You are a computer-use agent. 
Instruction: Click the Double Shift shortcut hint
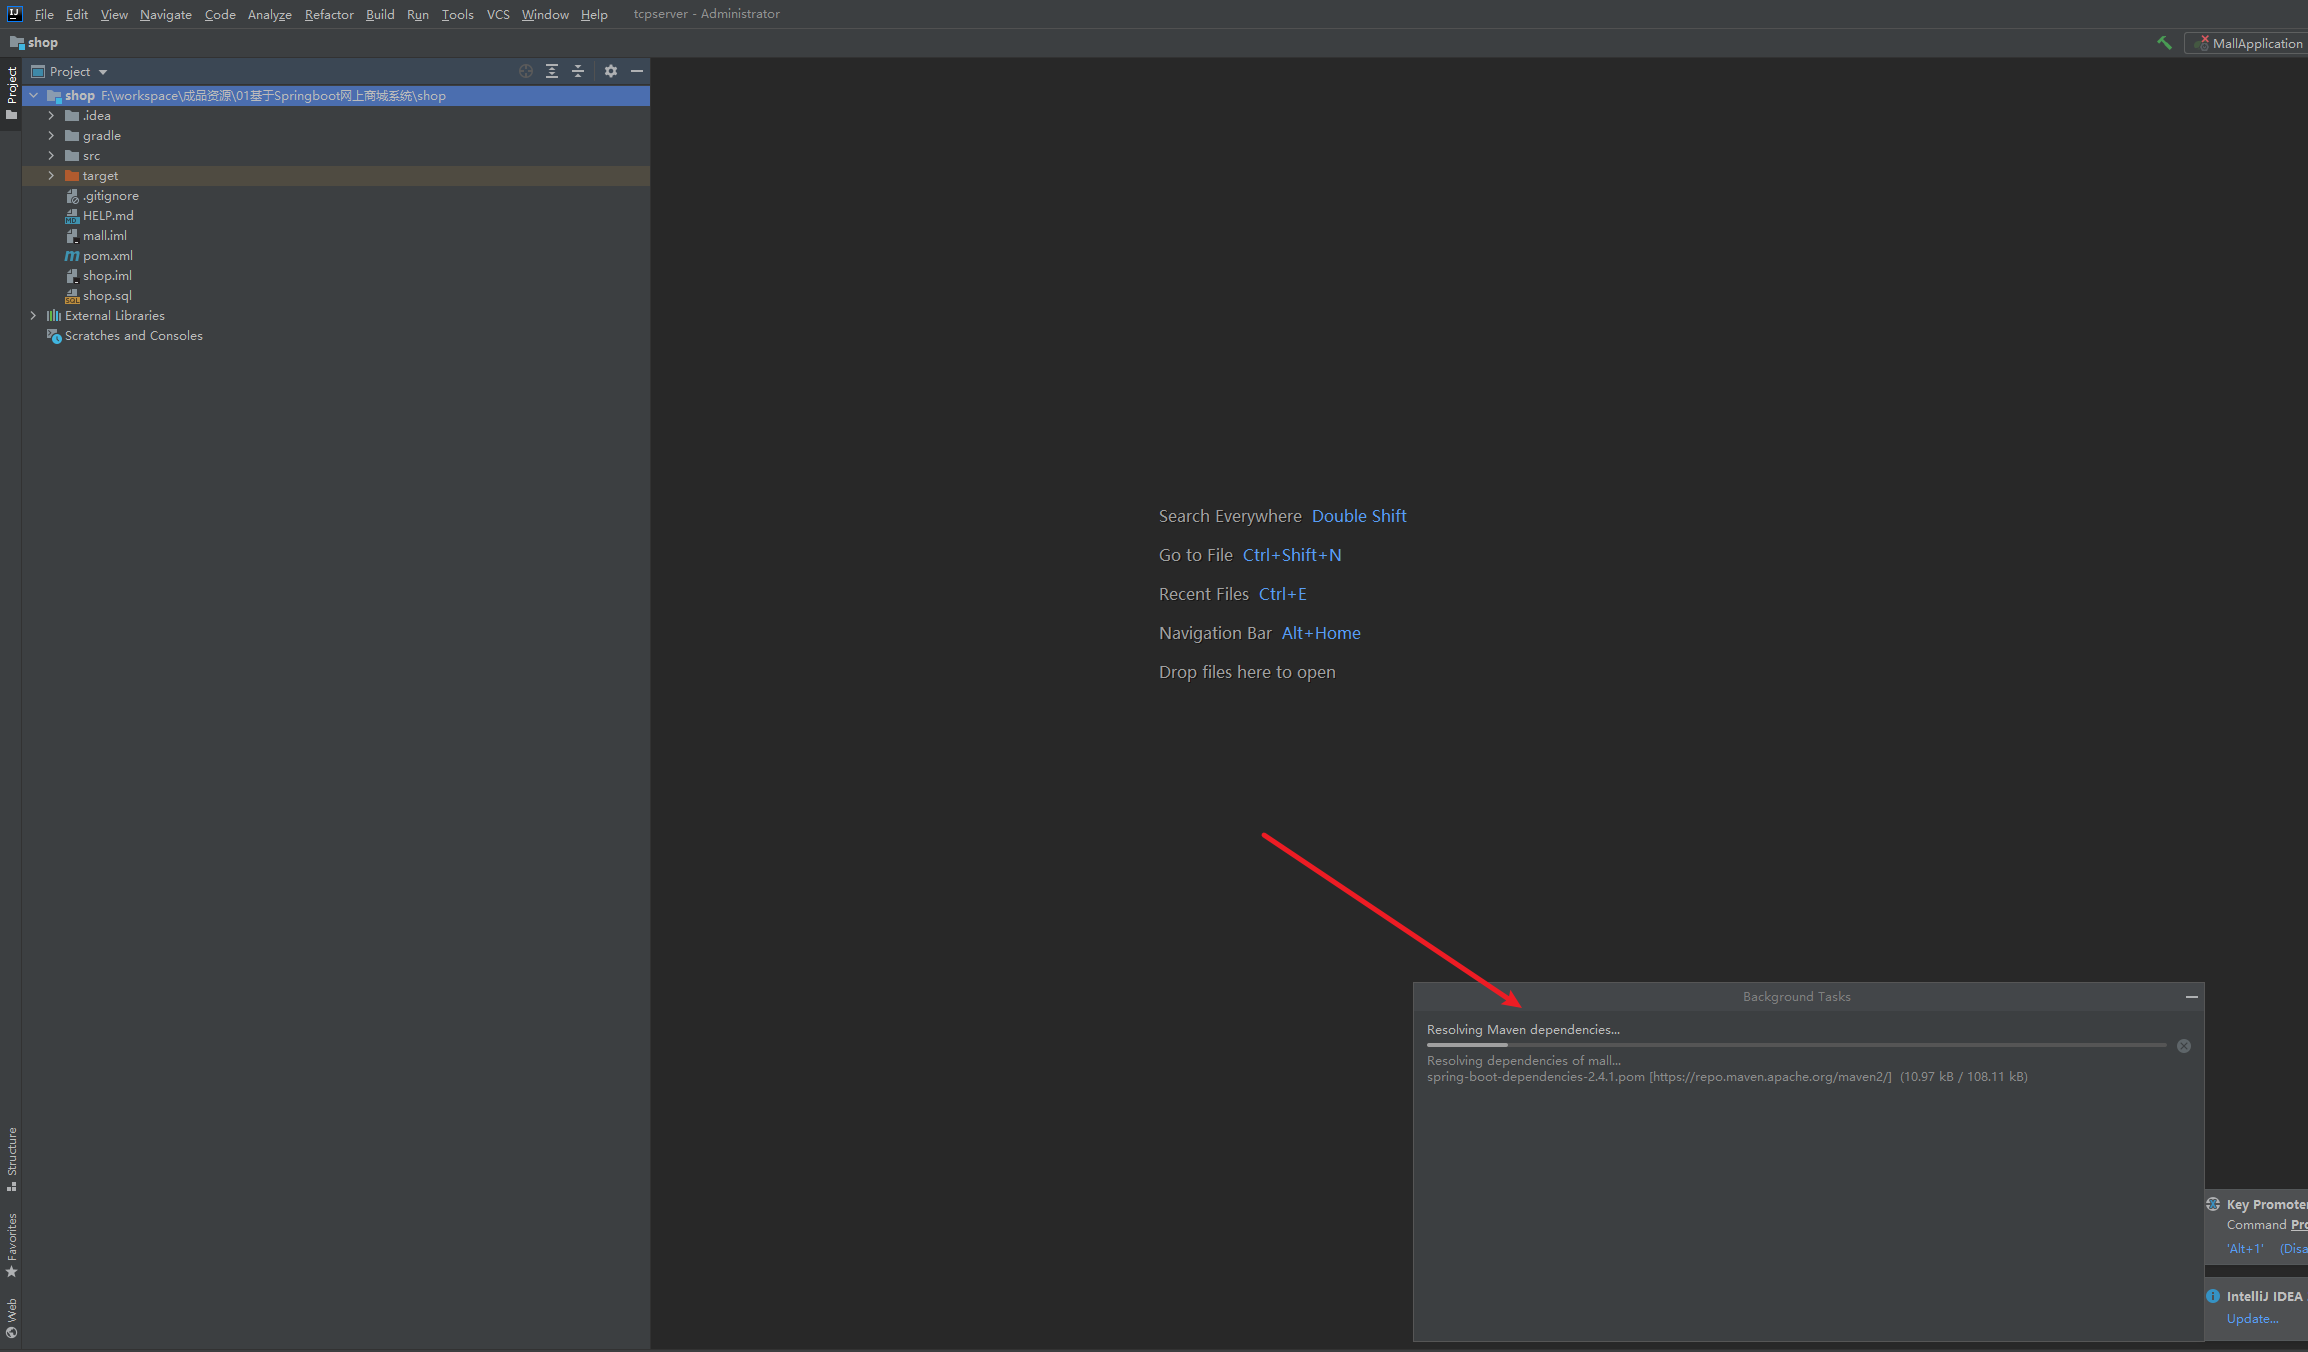1359,516
